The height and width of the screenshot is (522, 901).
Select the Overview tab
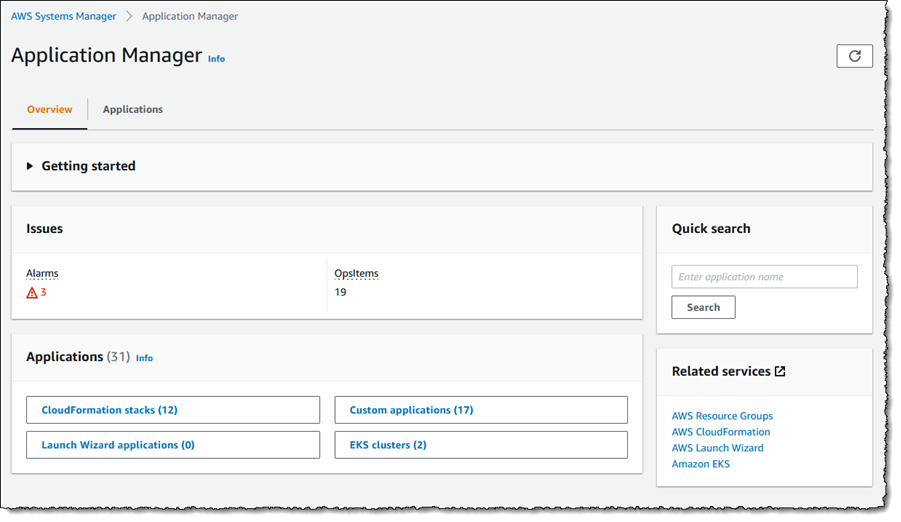tap(49, 109)
